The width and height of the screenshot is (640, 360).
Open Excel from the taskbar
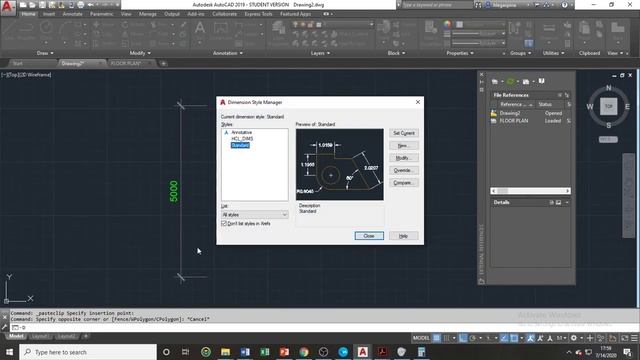point(264,352)
